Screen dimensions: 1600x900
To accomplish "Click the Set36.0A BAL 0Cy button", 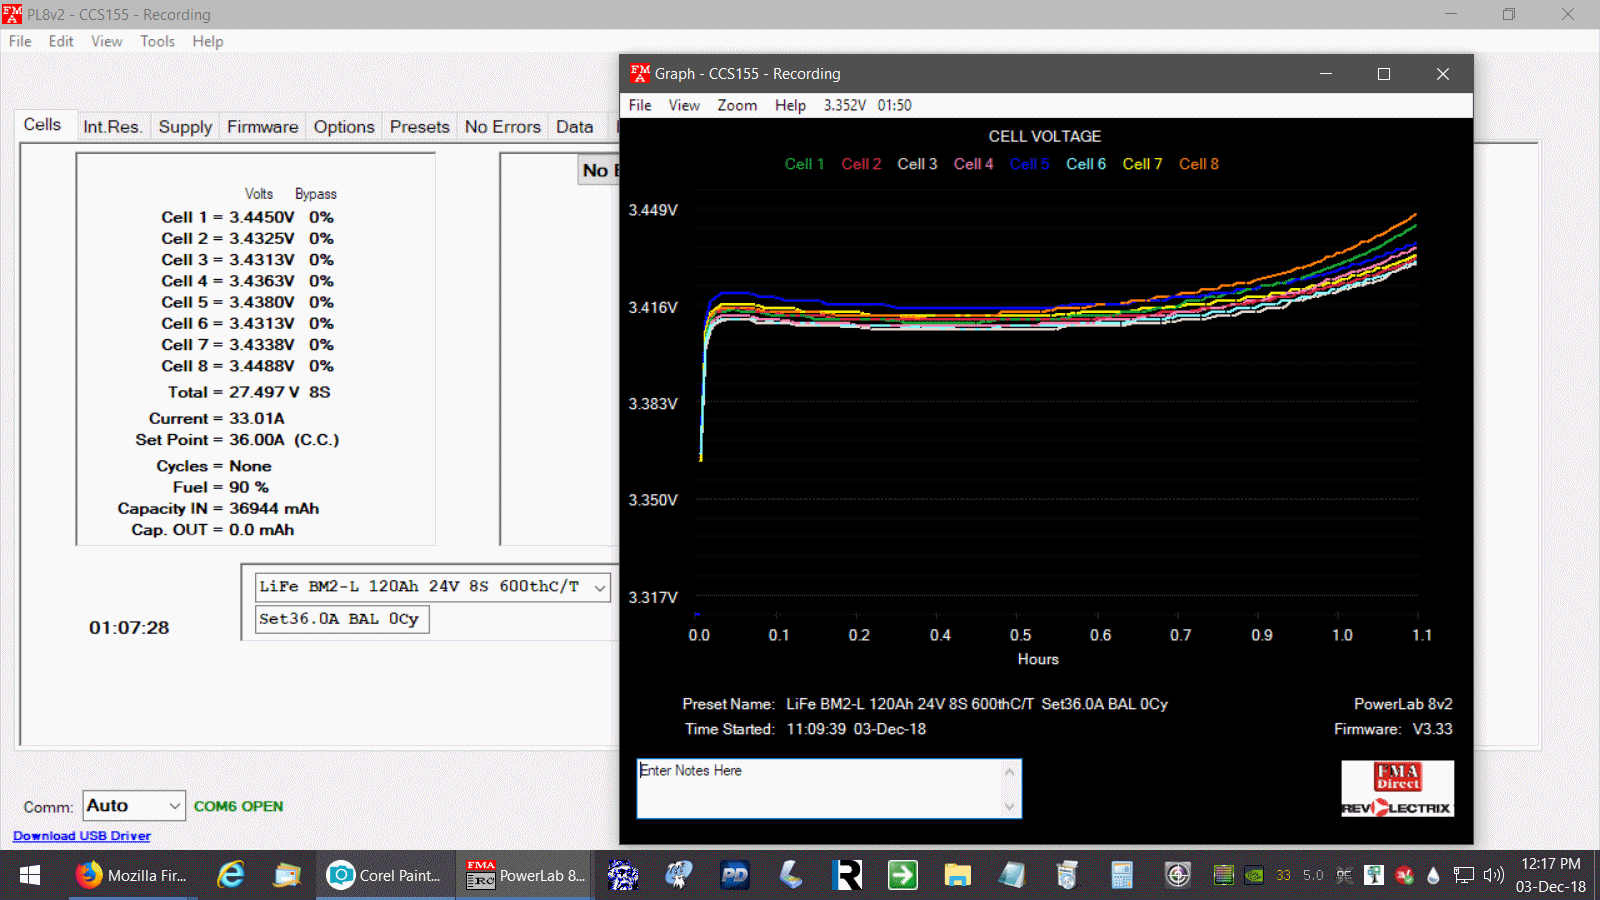I will (x=340, y=619).
